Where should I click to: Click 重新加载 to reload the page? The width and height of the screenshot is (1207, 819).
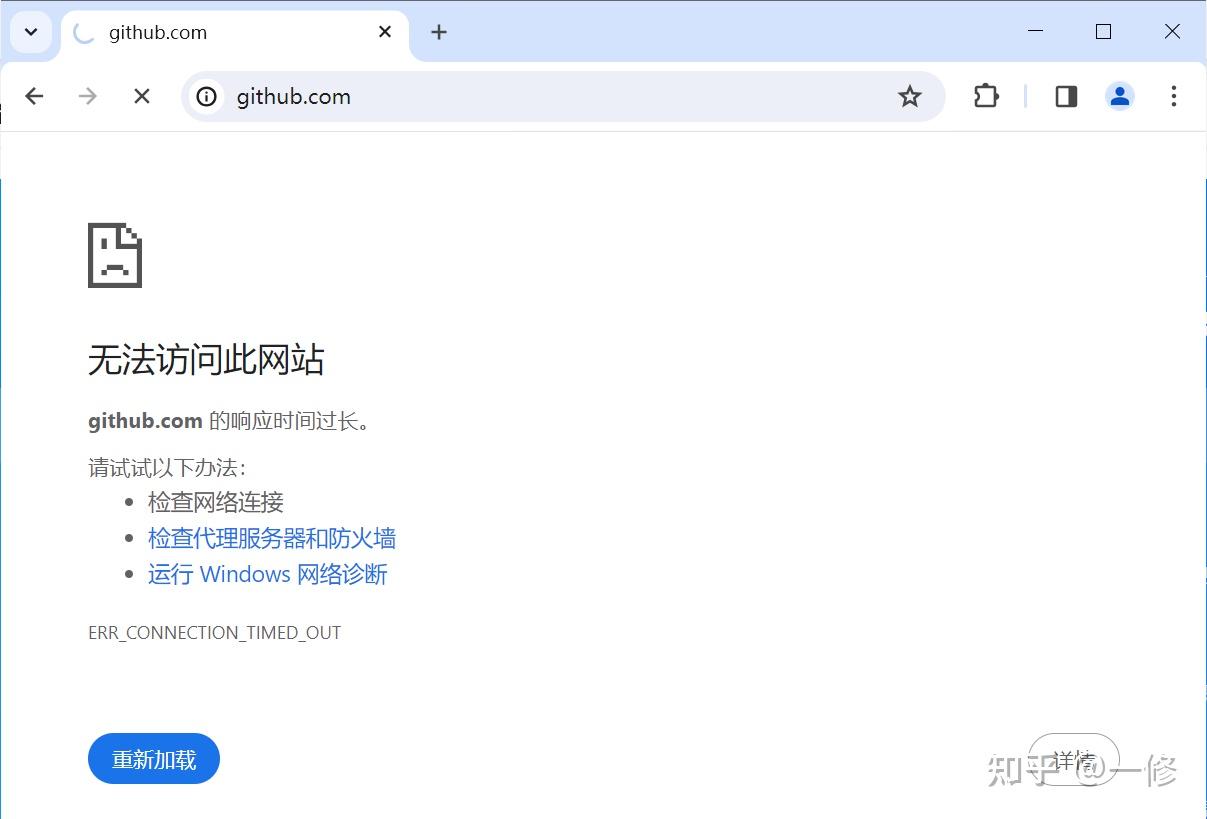[x=153, y=758]
